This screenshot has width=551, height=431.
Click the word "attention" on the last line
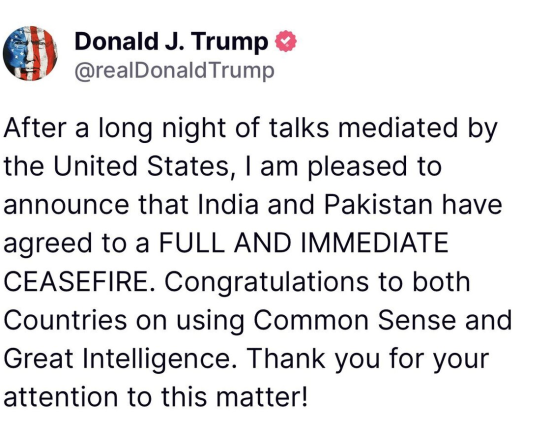(60, 397)
